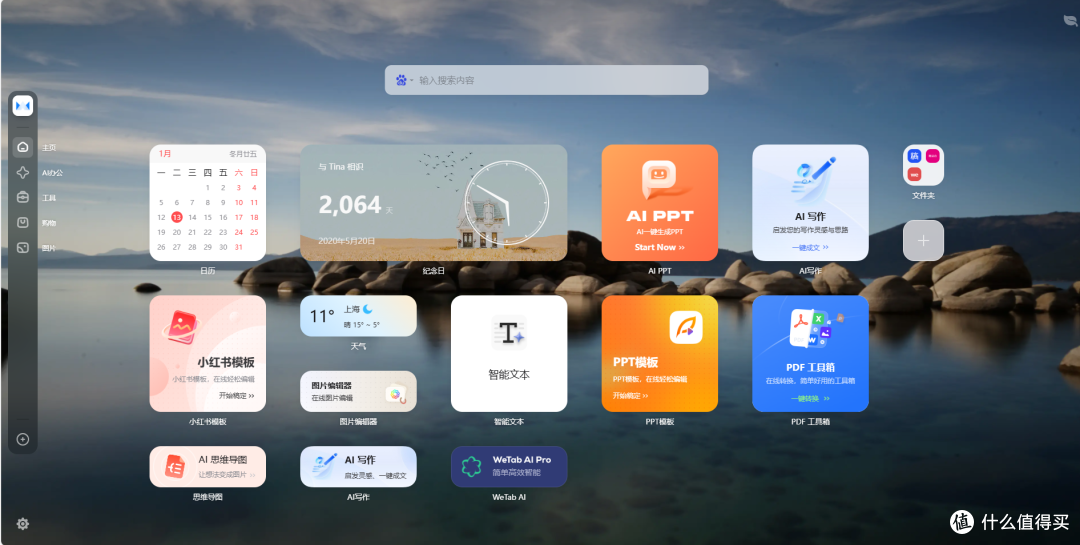1080x545 pixels.
Task: Open the Shanghai weather widget showing 11°
Action: tap(358, 316)
